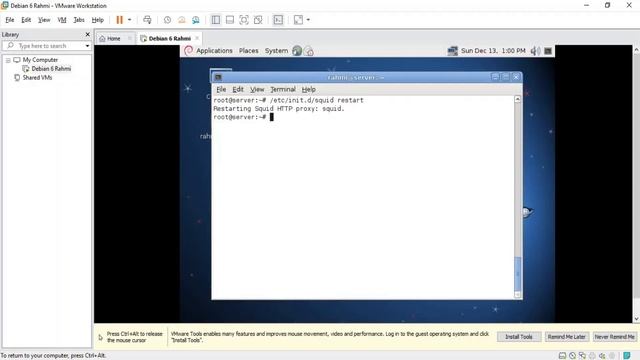640x360 pixels.
Task: Click the Debian swirl logo icon
Action: 188,51
